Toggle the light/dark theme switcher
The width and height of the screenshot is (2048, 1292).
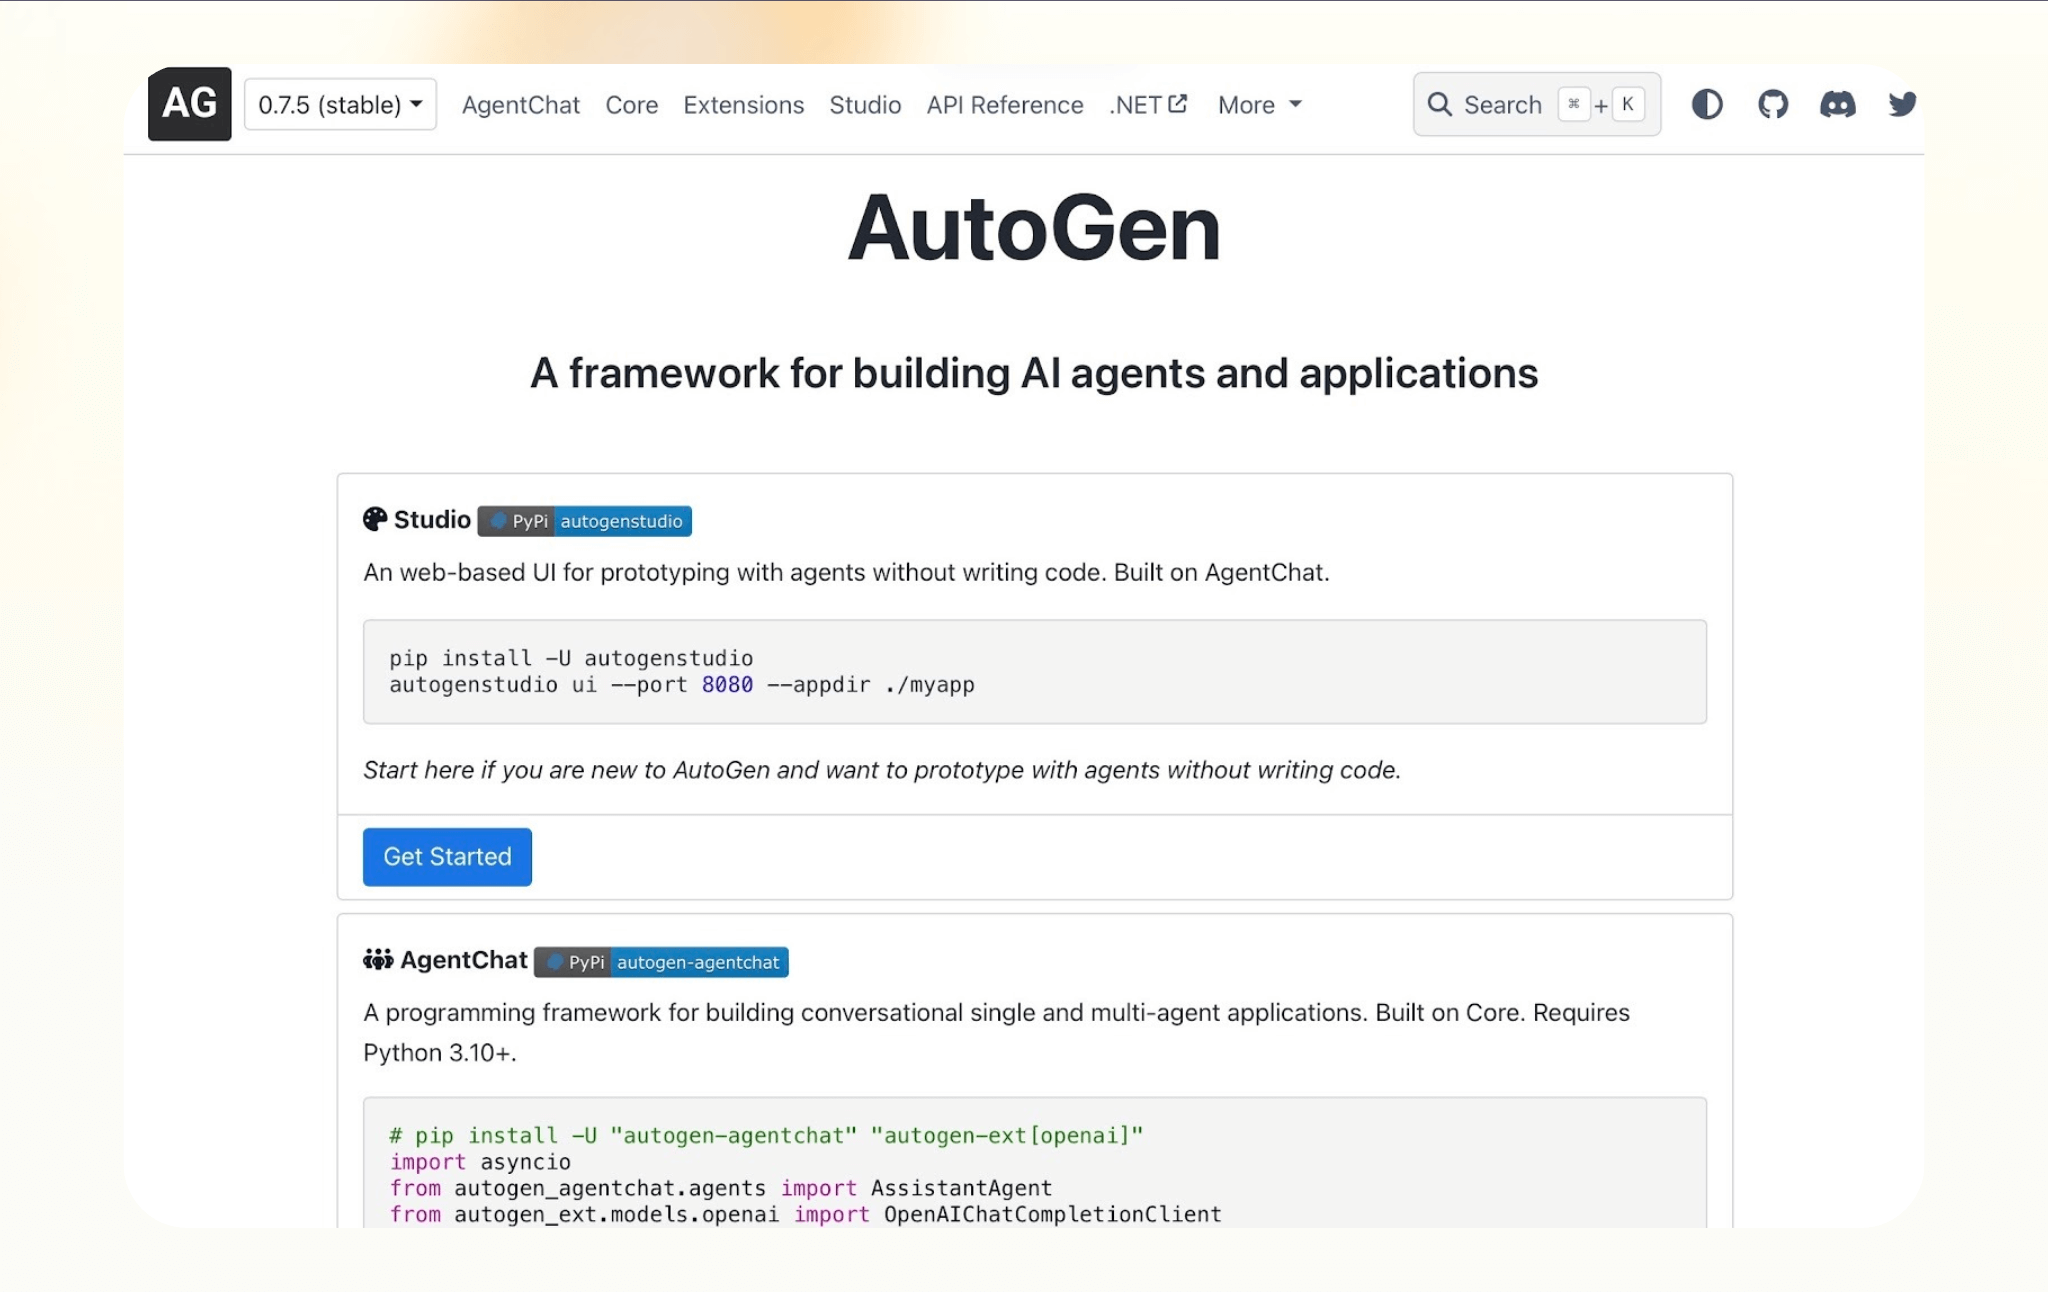pos(1707,104)
